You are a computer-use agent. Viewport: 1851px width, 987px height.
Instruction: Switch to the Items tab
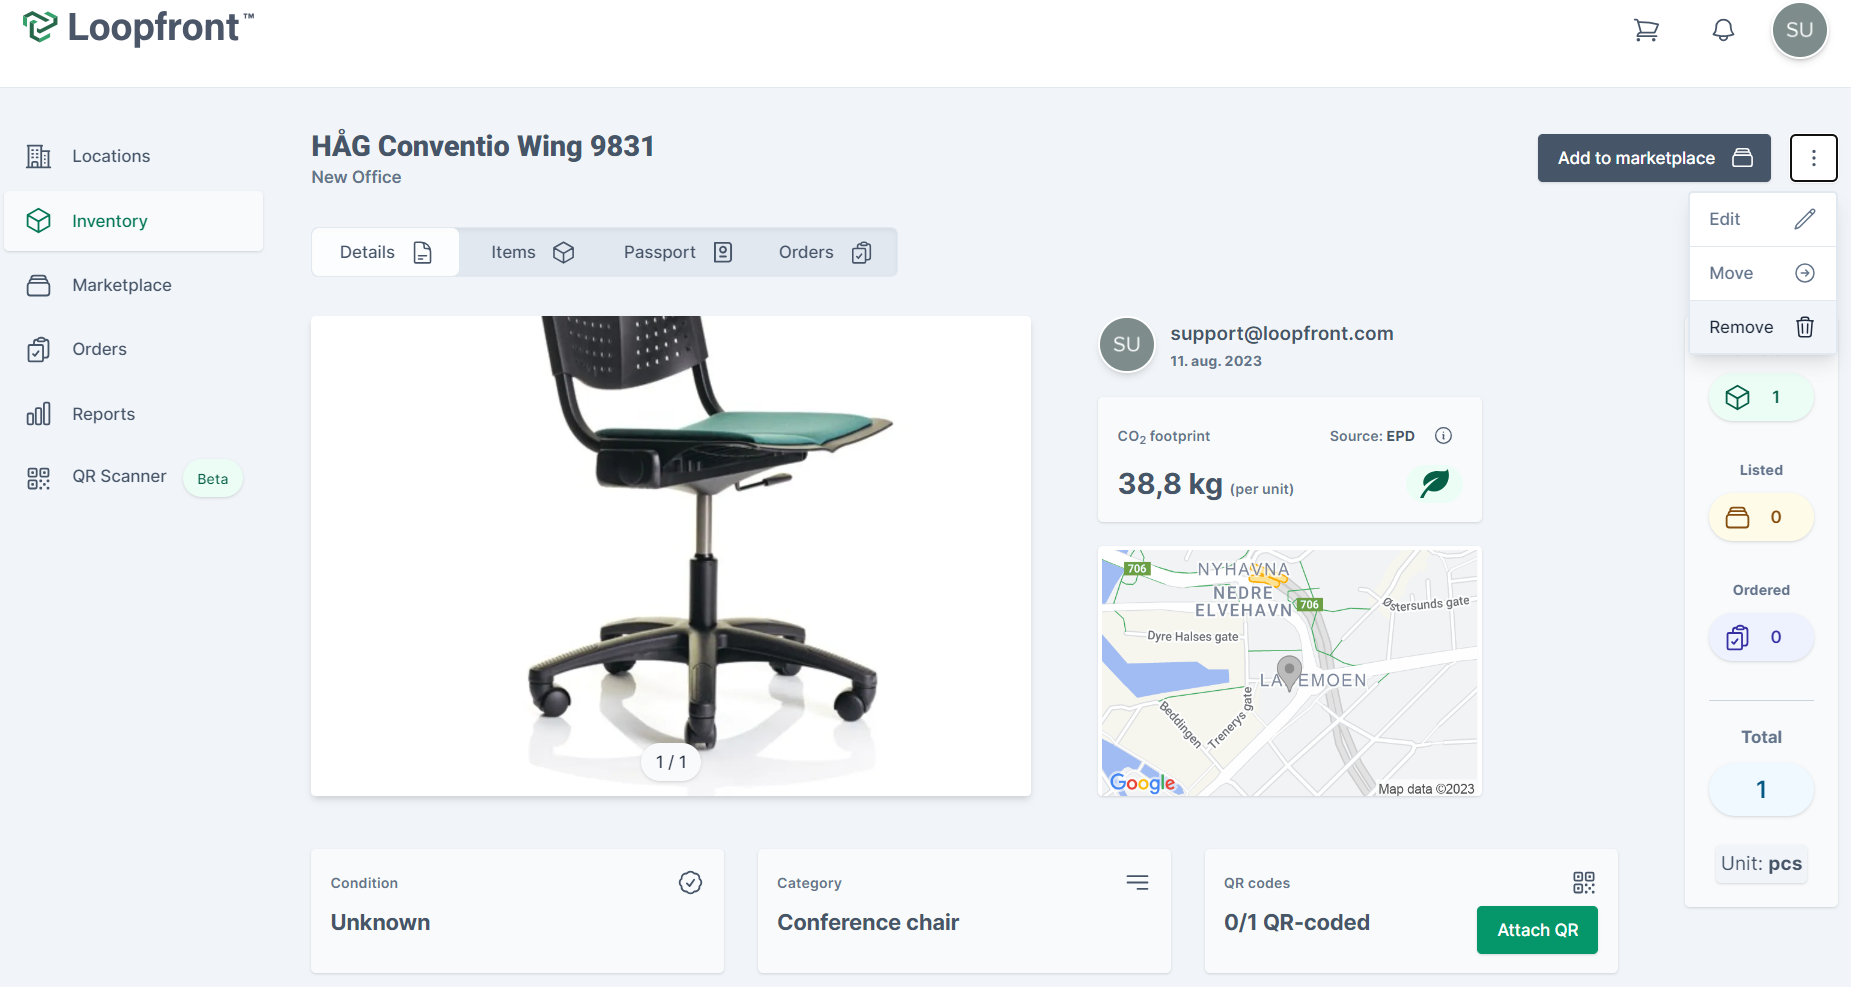click(532, 252)
